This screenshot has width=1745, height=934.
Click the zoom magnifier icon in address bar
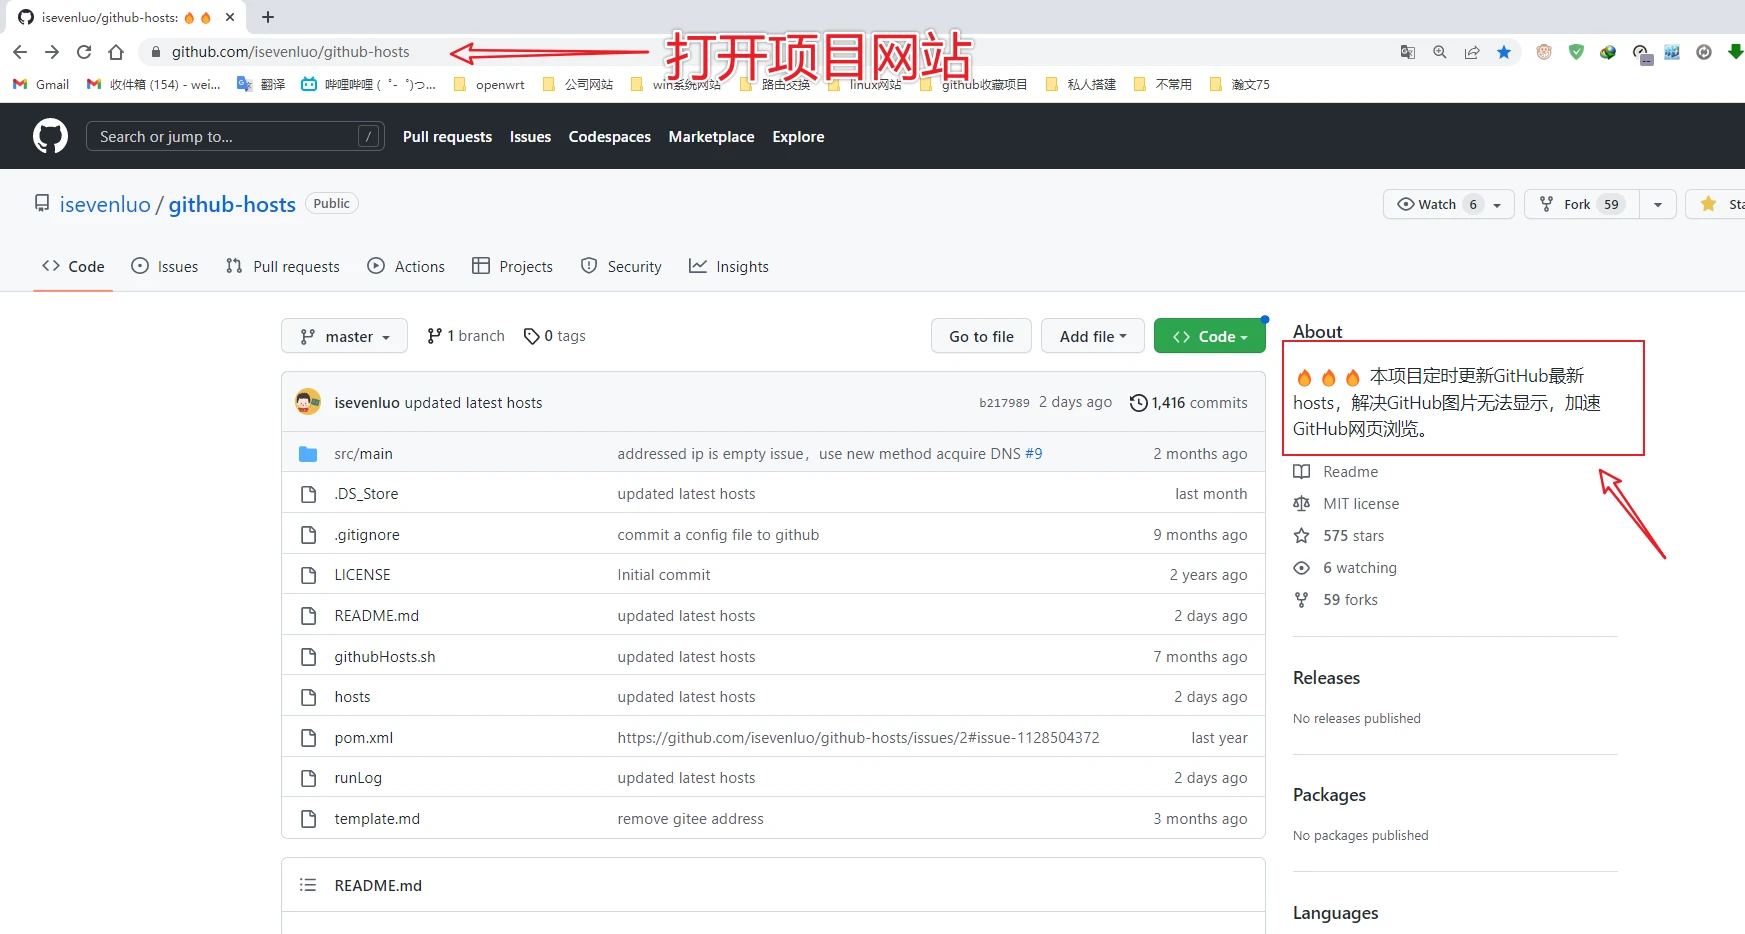coord(1440,52)
